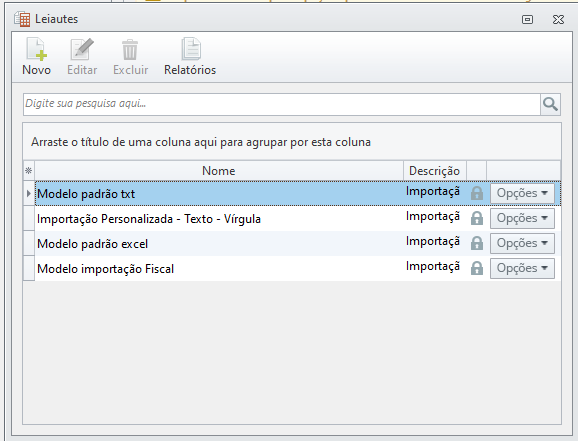
Task: Click the magnifier search icon
Action: tap(550, 104)
